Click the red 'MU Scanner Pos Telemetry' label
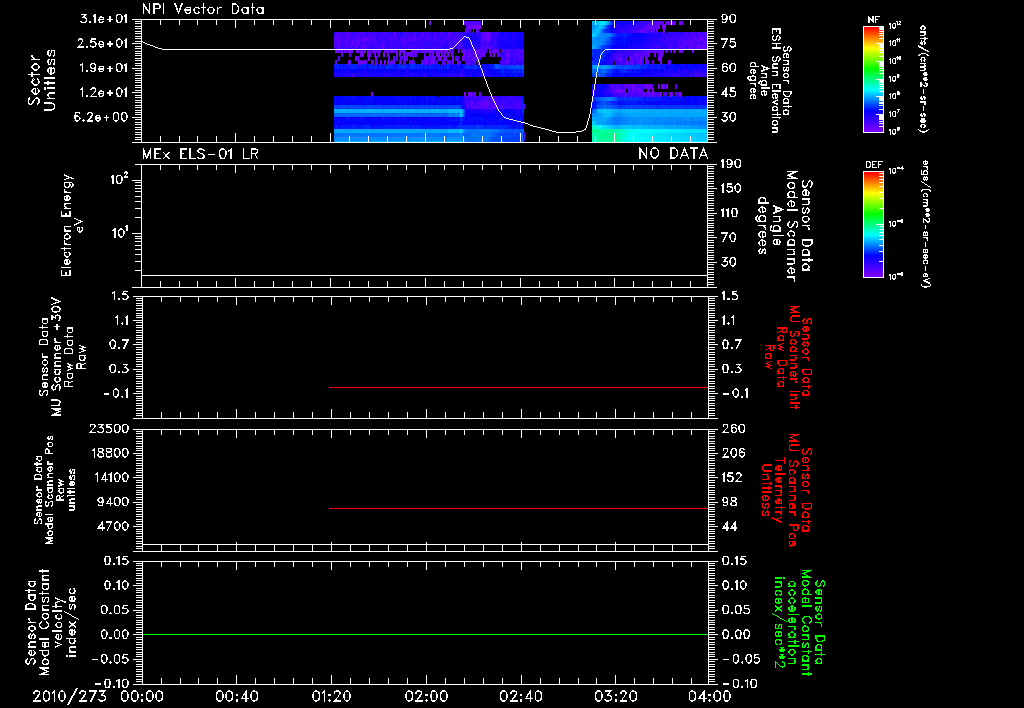Screen dimensions: 1024x708 [x=786, y=490]
